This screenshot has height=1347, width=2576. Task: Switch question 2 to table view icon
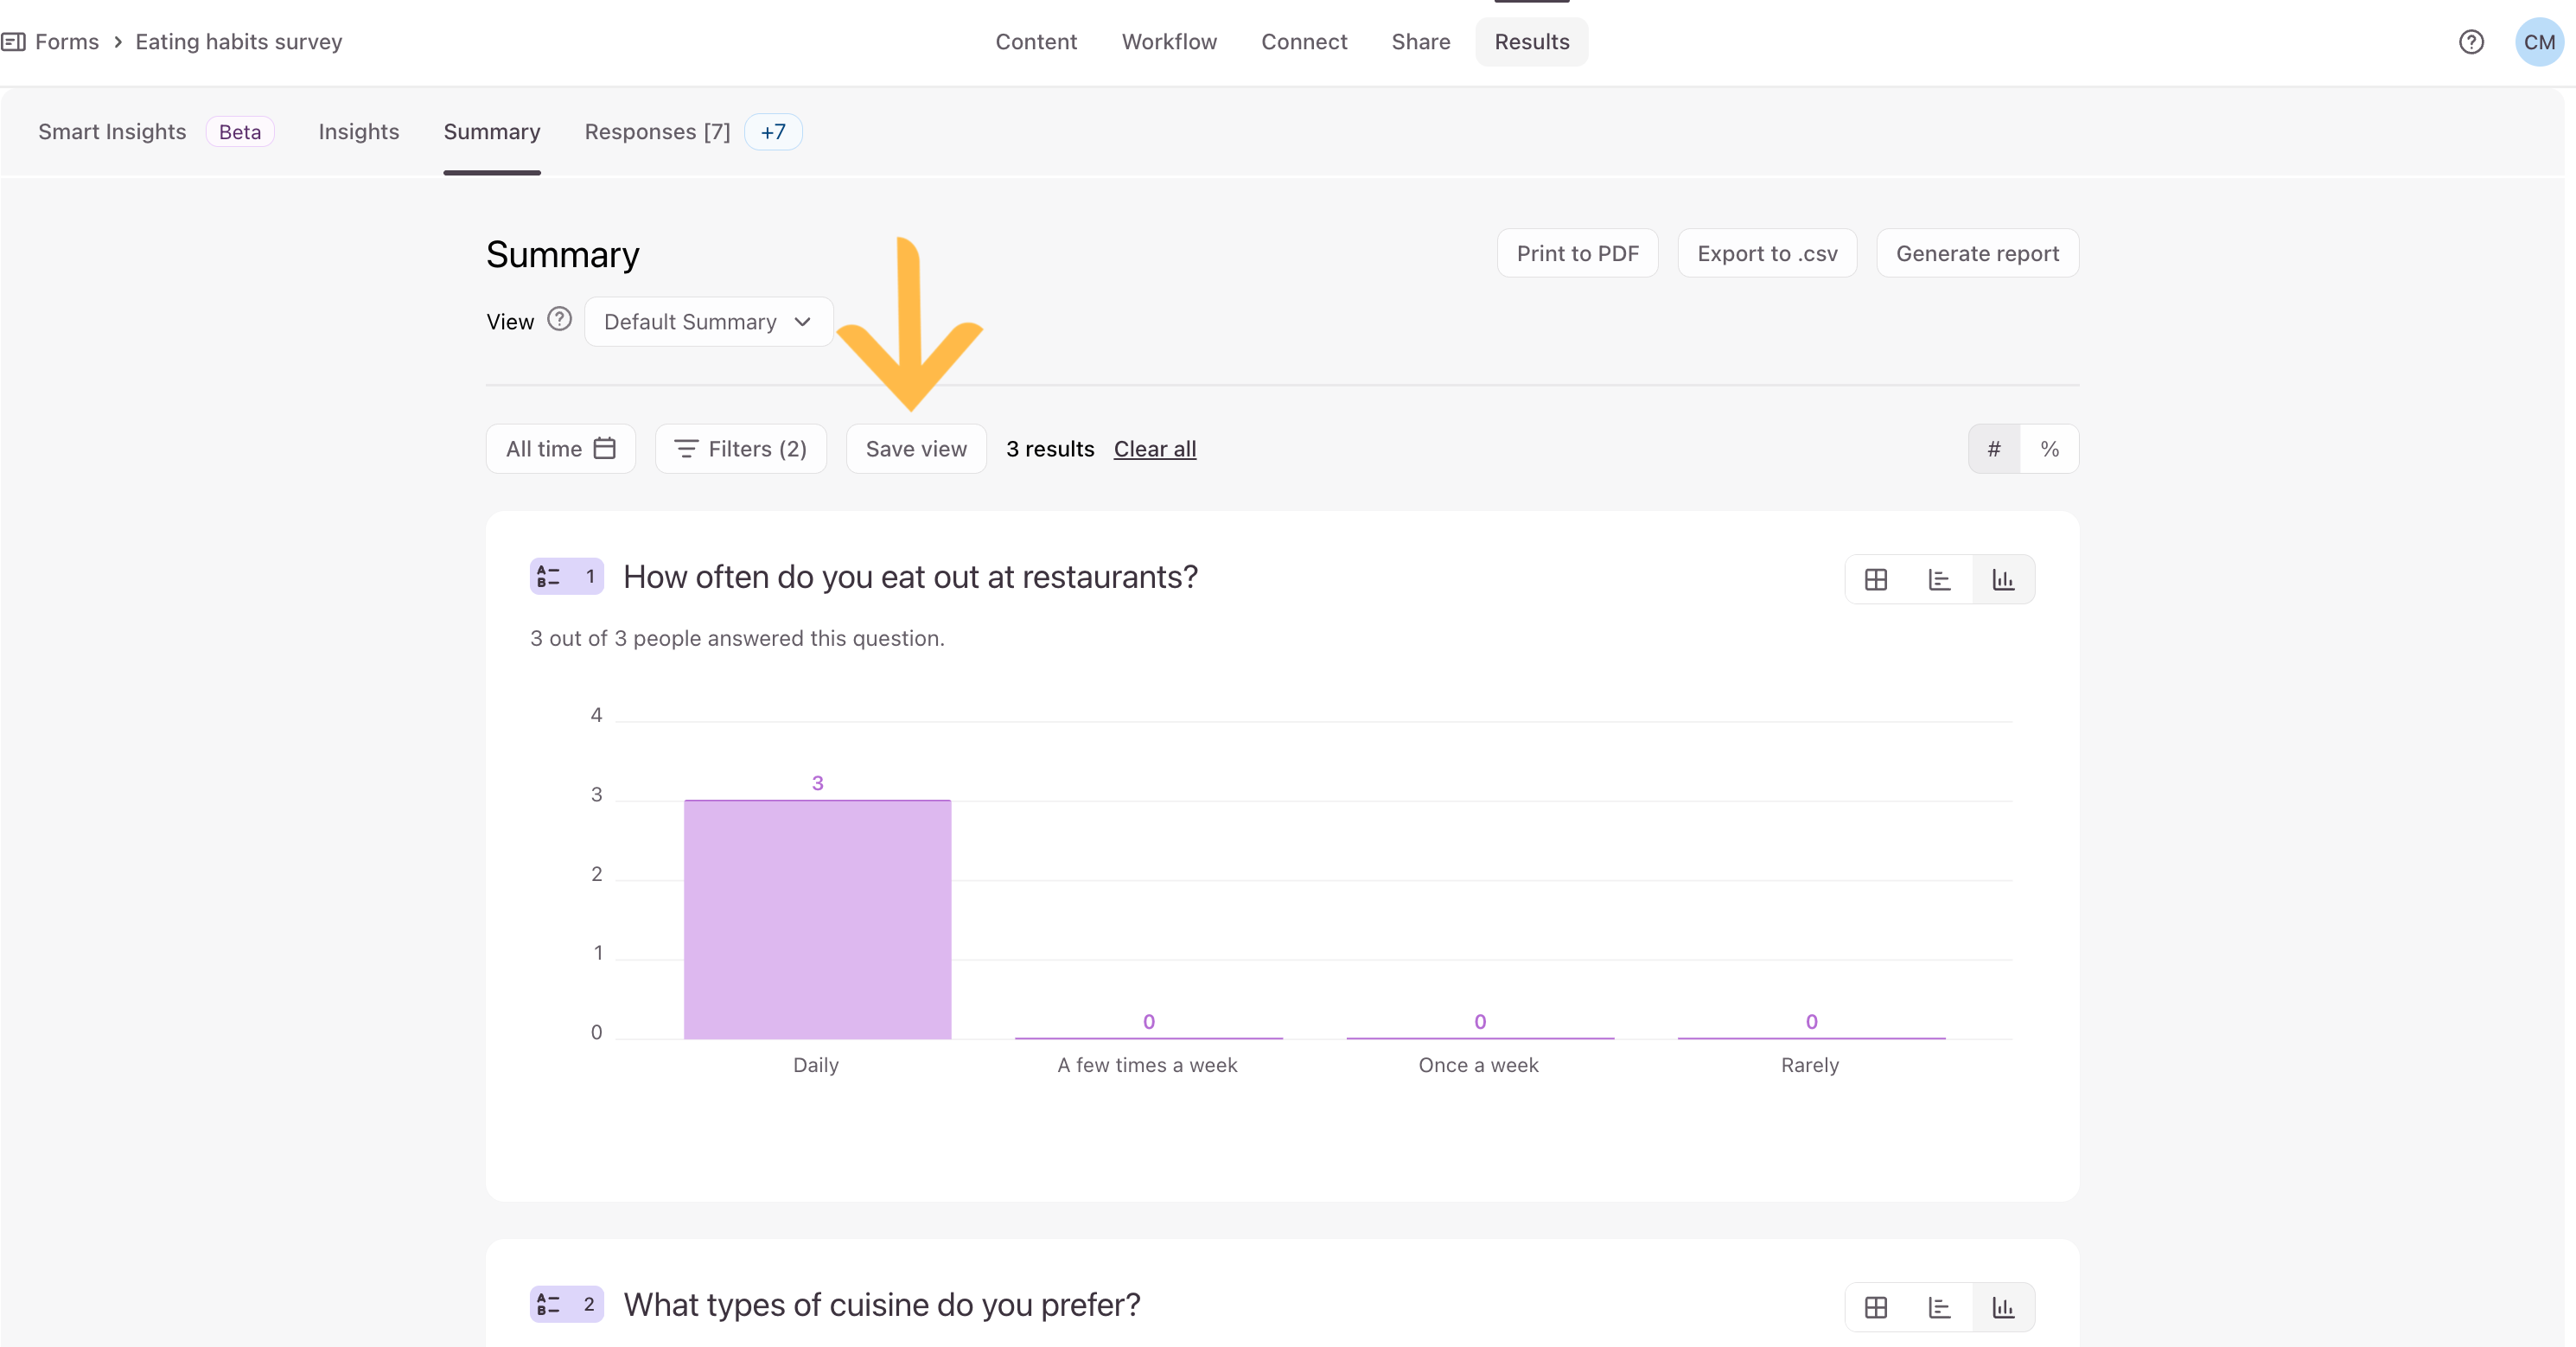click(1876, 1307)
